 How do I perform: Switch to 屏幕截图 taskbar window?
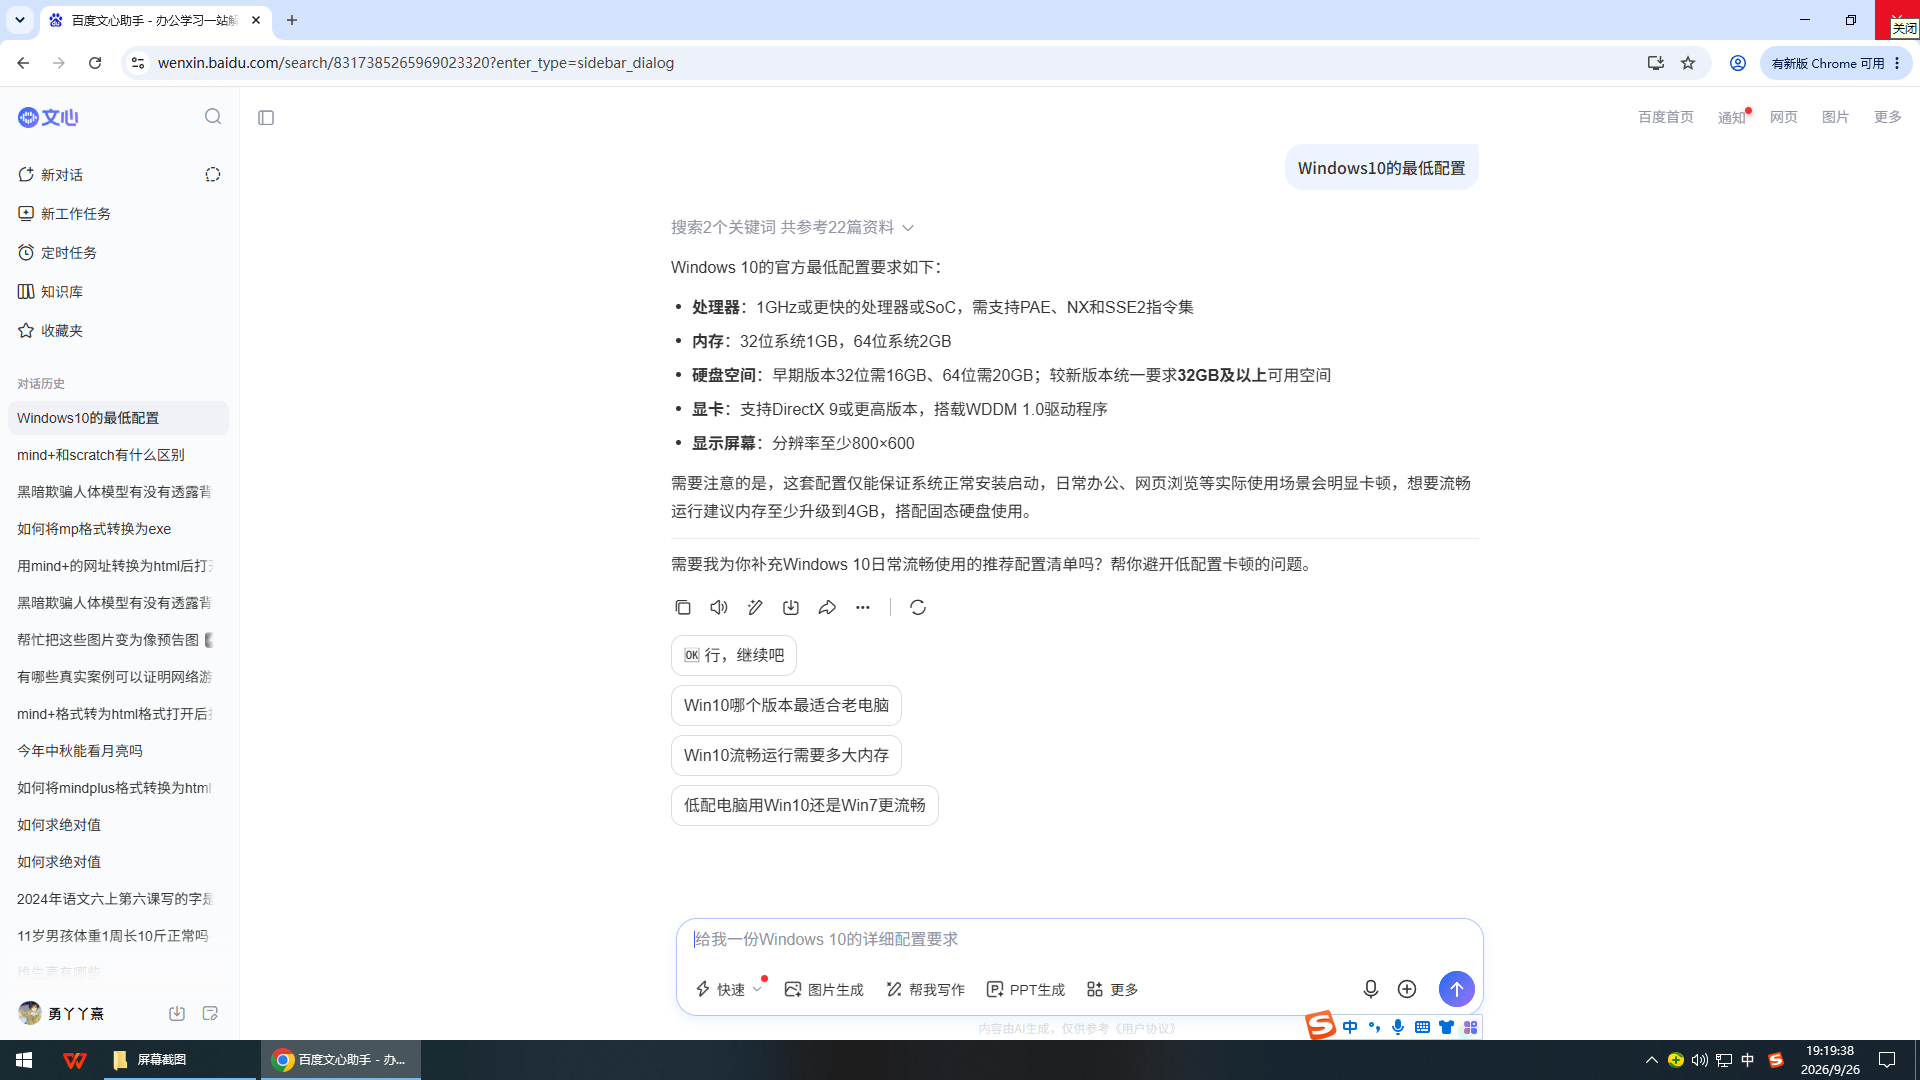pos(180,1060)
